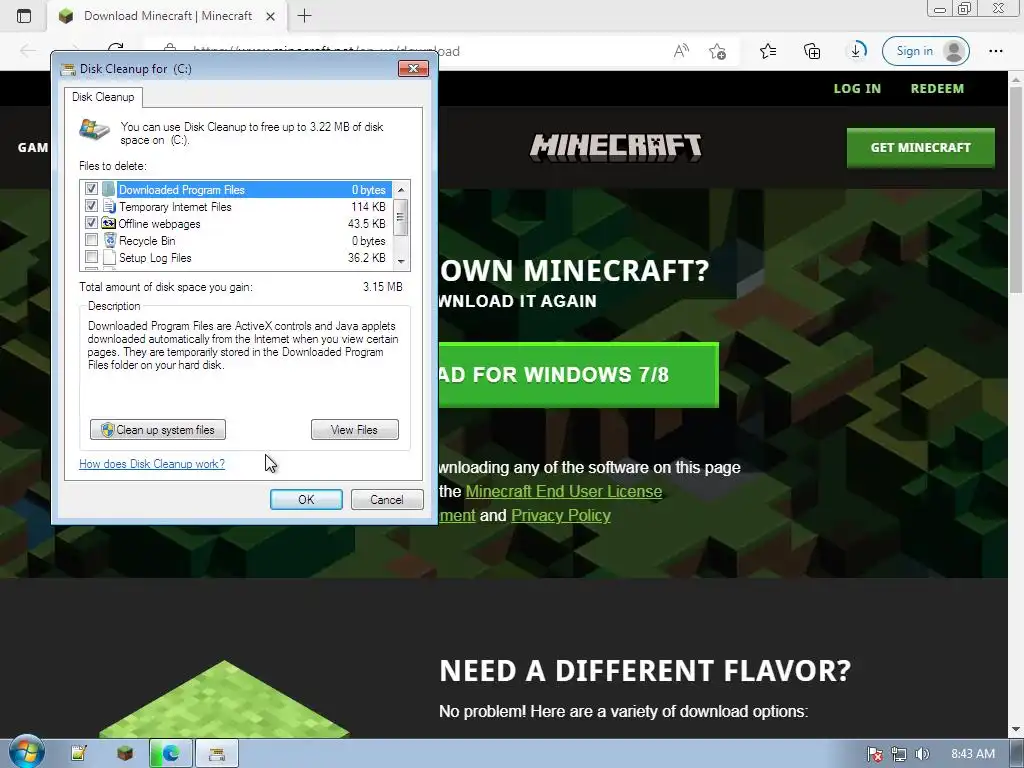The height and width of the screenshot is (768, 1024).
Task: Open the Edge tab actions menu icon
Action: click(x=24, y=16)
